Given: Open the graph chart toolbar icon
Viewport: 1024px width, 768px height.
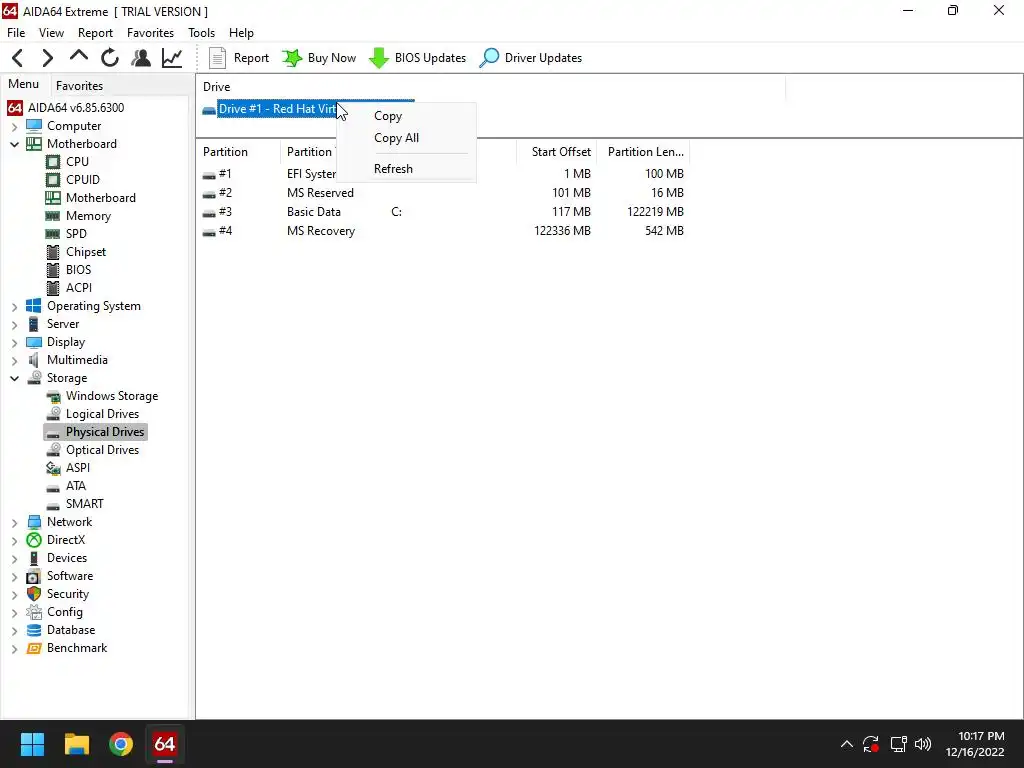Looking at the screenshot, I should coord(172,58).
